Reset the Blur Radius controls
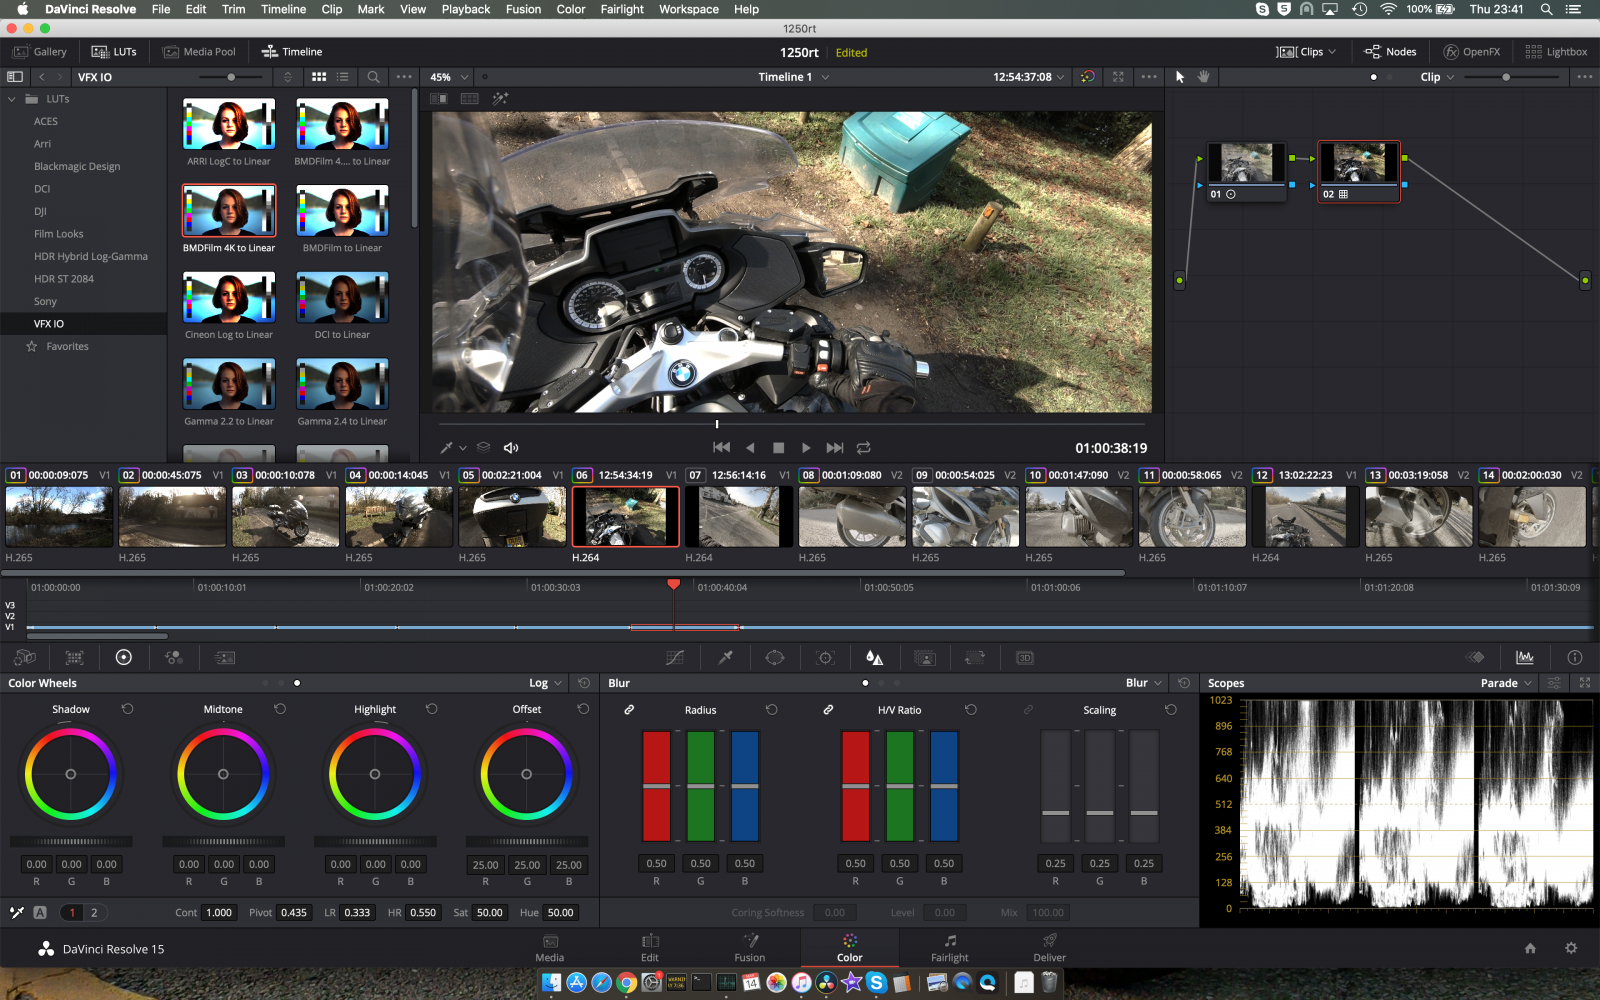 (x=772, y=710)
